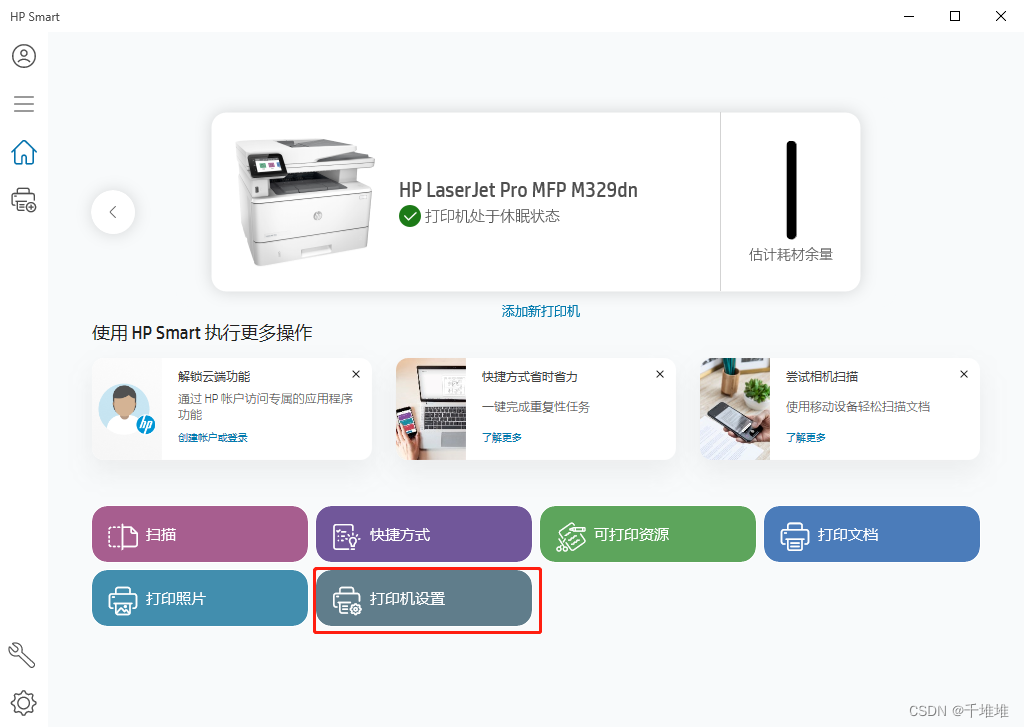
Task: Open the 打印文档 print documents tile
Action: (x=872, y=534)
